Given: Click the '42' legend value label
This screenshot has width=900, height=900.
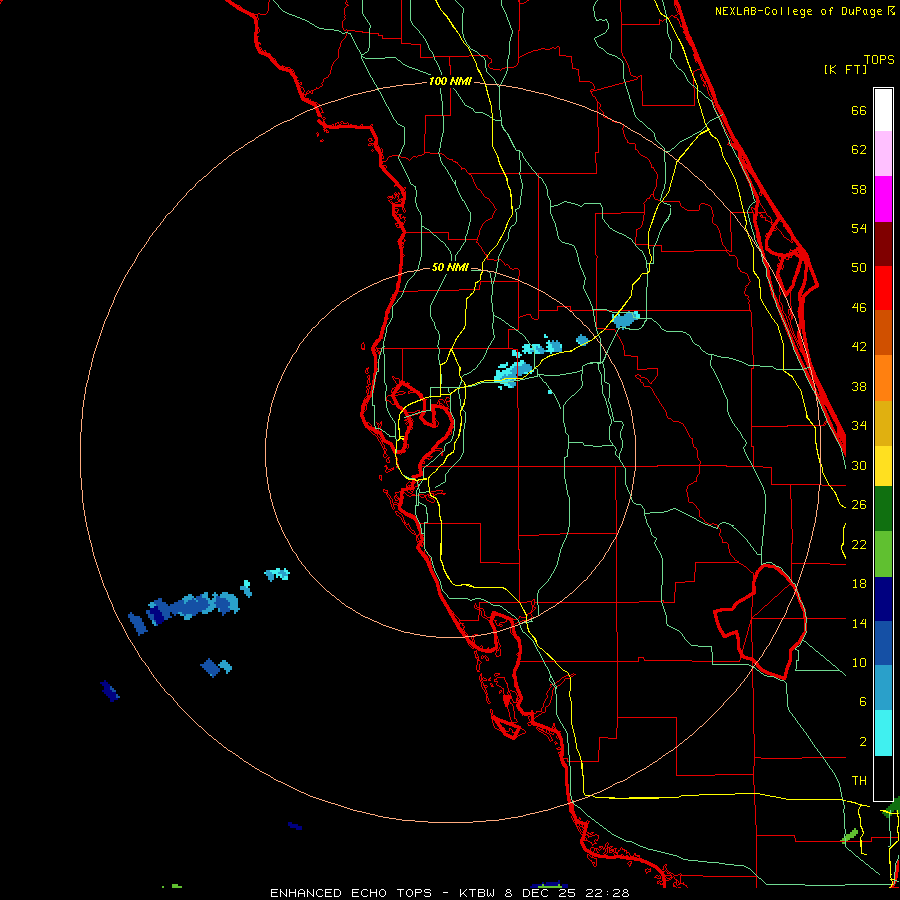Looking at the screenshot, I should point(859,347).
